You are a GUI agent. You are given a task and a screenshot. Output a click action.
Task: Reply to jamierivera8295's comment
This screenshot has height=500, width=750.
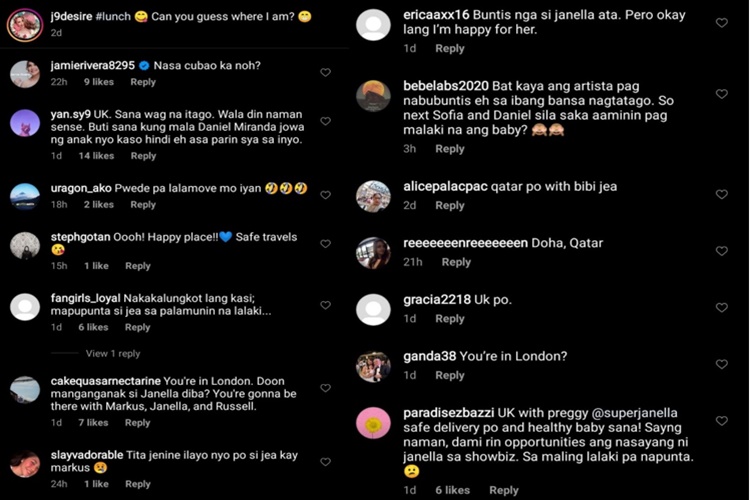point(143,82)
